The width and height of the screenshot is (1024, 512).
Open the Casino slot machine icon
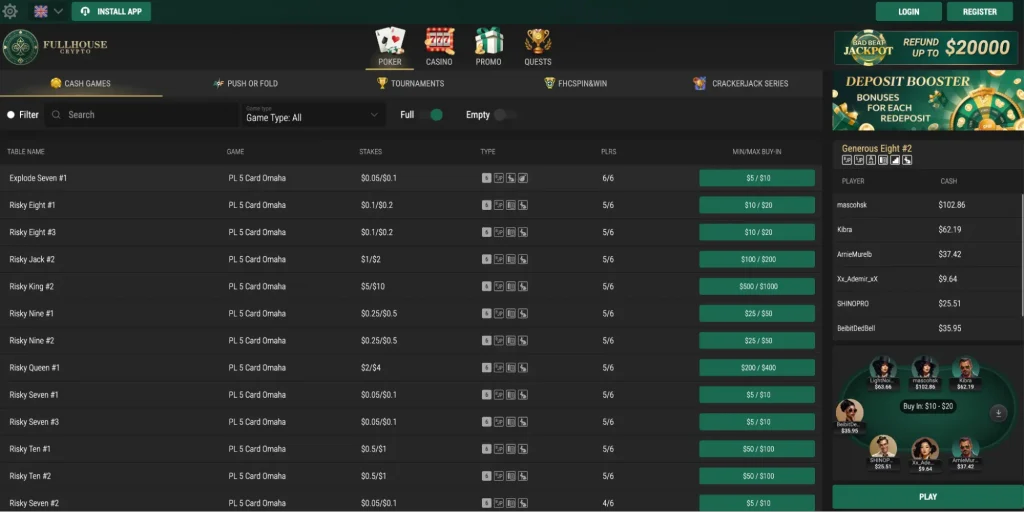tap(439, 42)
